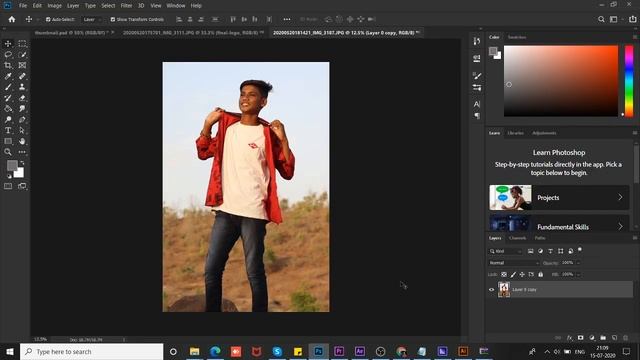Open the Kind filter dropdown

(505, 251)
